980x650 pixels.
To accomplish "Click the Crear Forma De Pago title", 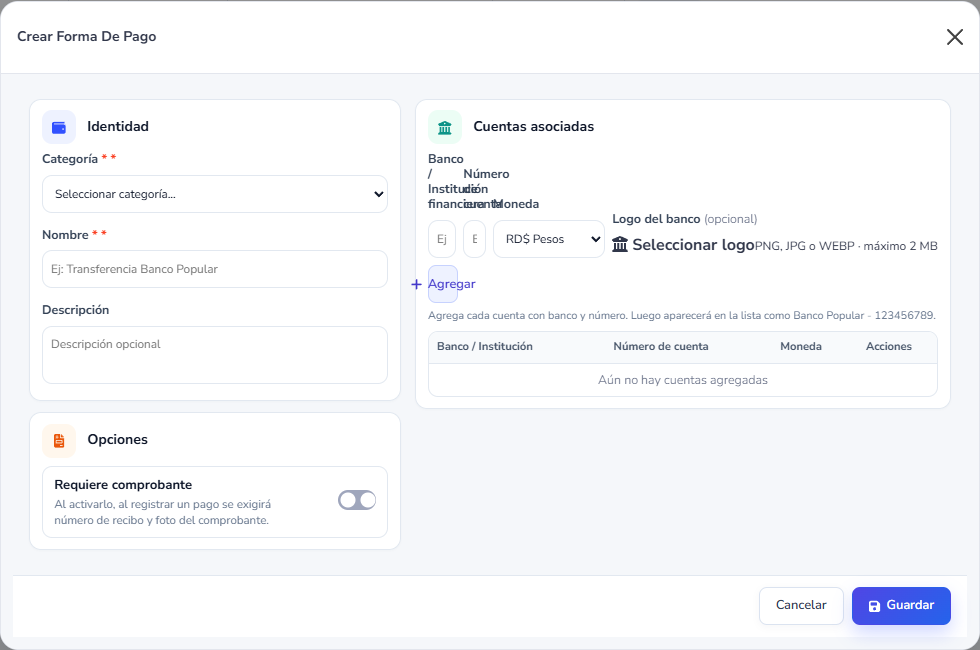I will (x=87, y=36).
